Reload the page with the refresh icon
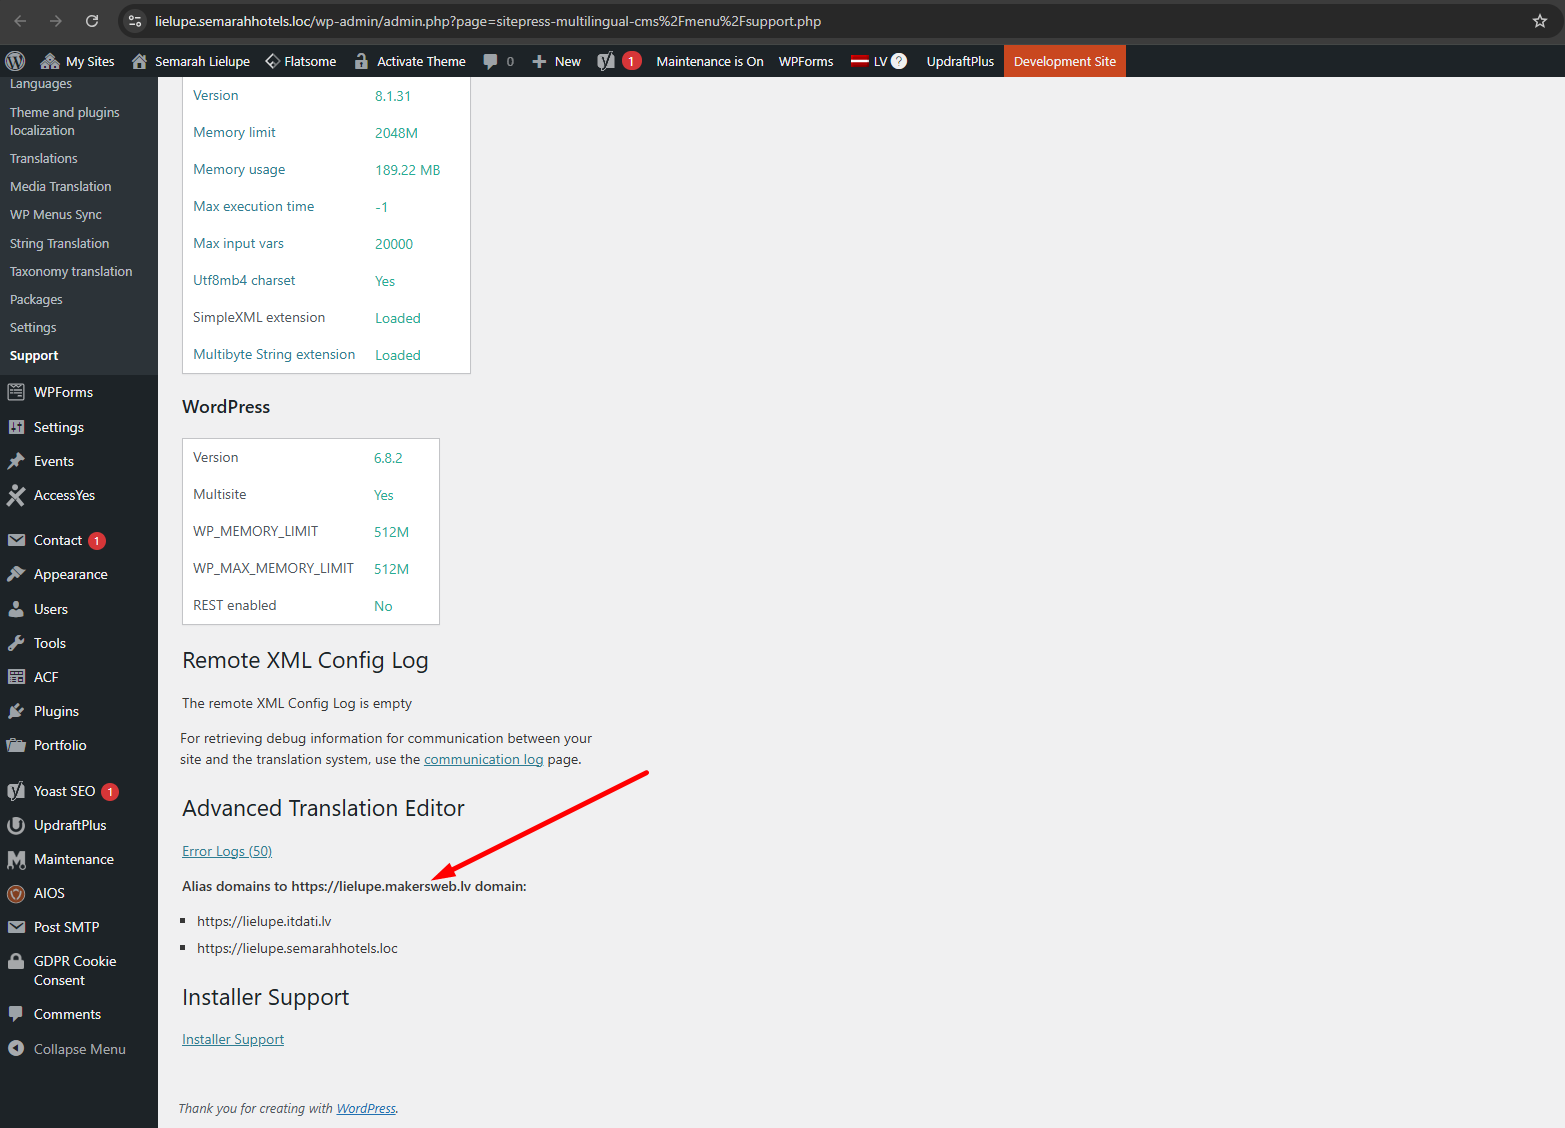 pos(92,21)
